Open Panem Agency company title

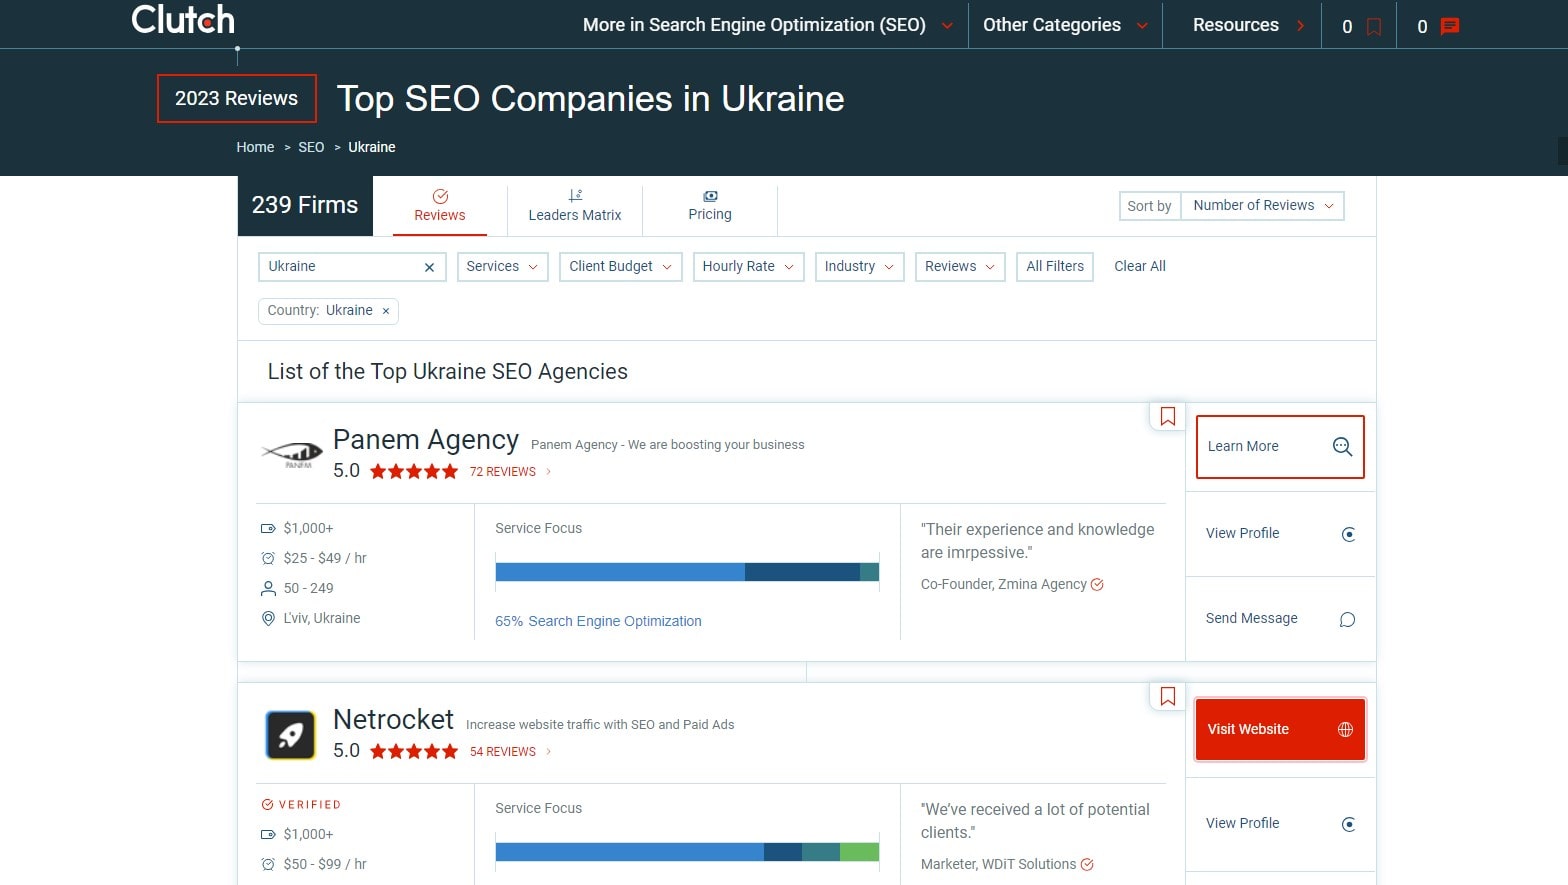426,440
